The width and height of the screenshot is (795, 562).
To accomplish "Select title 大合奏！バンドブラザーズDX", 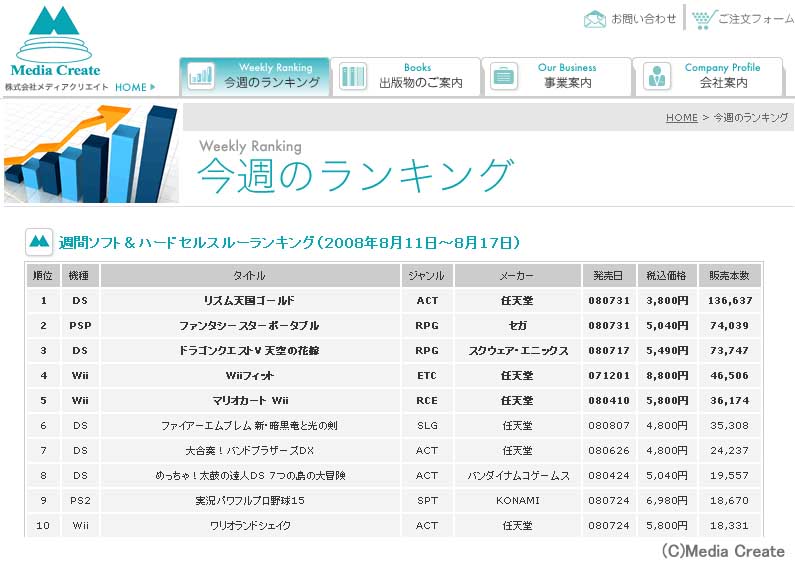I will coord(249,450).
